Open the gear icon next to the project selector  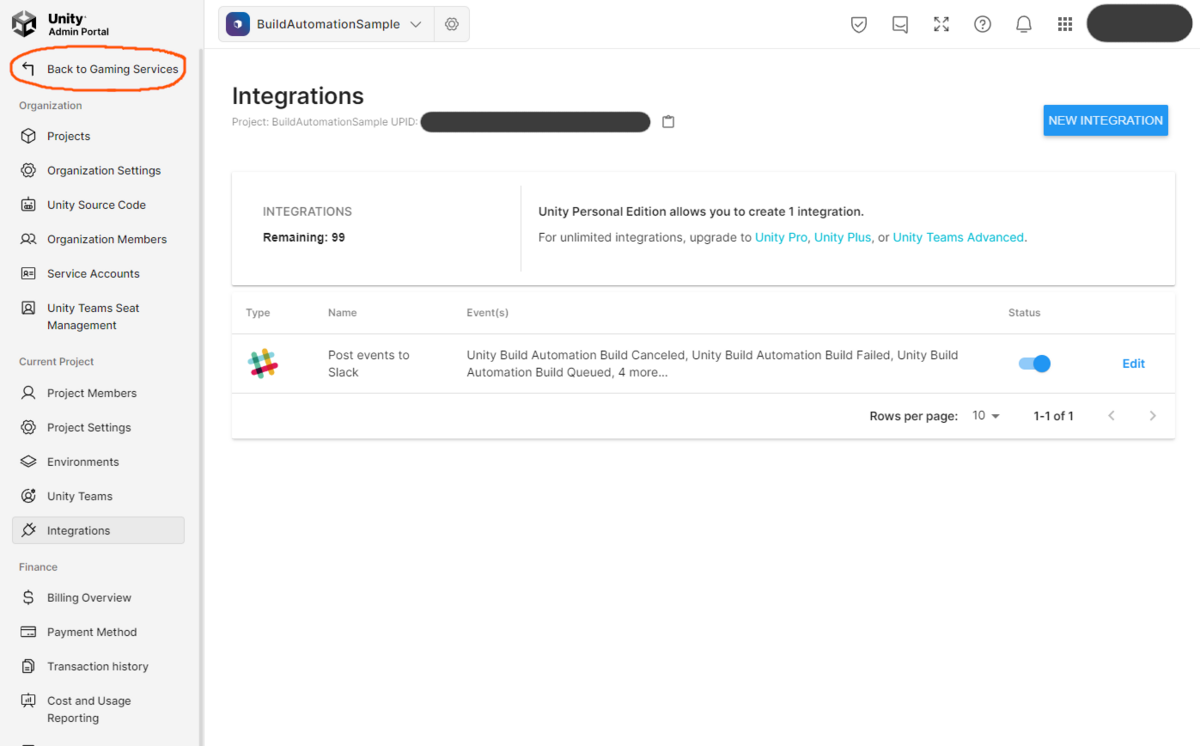(451, 23)
